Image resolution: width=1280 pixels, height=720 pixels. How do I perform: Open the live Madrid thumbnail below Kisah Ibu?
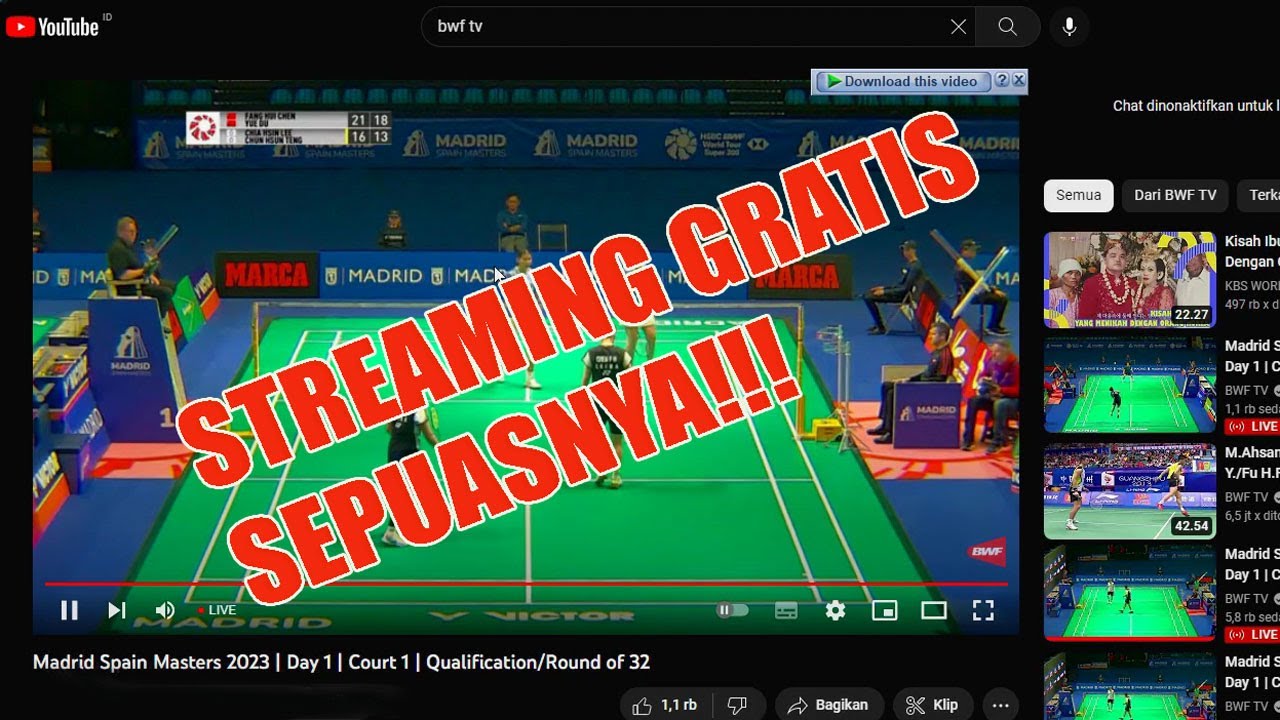1130,385
